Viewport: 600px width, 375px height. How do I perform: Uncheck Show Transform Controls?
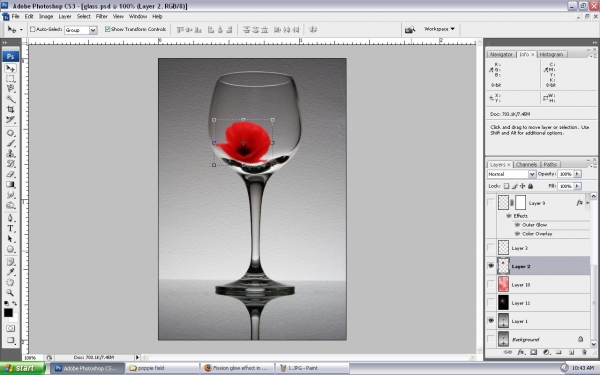[108, 29]
